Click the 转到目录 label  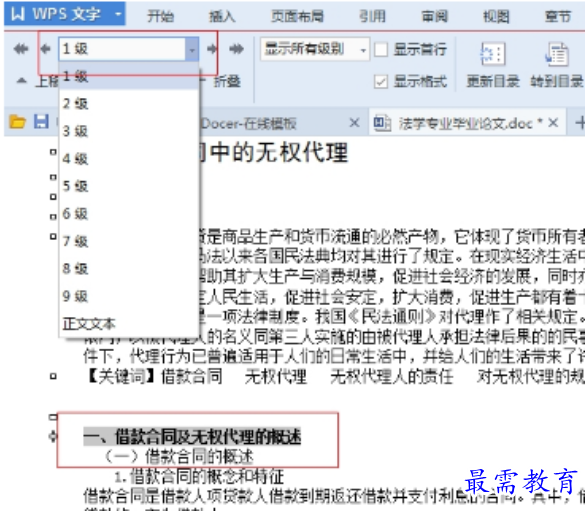[x=557, y=81]
